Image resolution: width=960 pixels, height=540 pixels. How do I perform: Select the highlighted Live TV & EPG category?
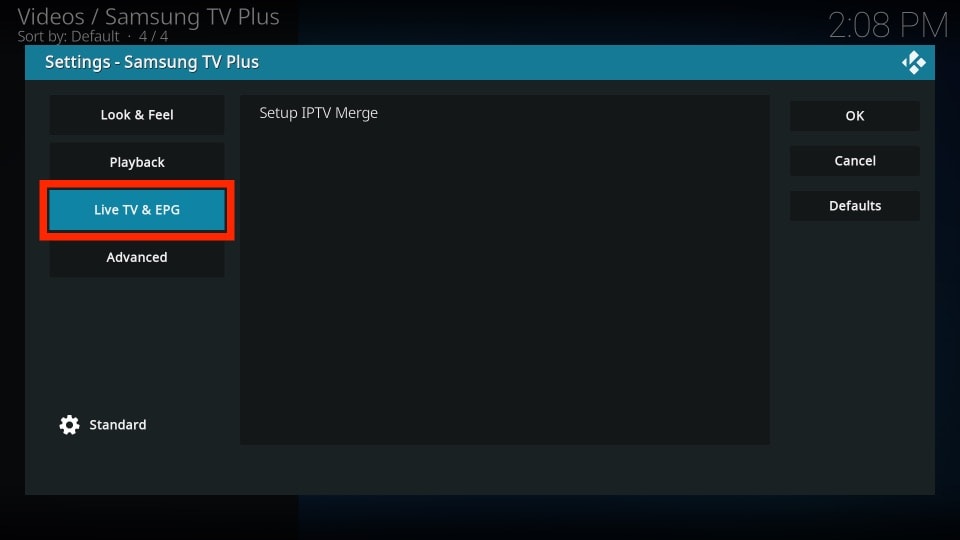pyautogui.click(x=137, y=210)
